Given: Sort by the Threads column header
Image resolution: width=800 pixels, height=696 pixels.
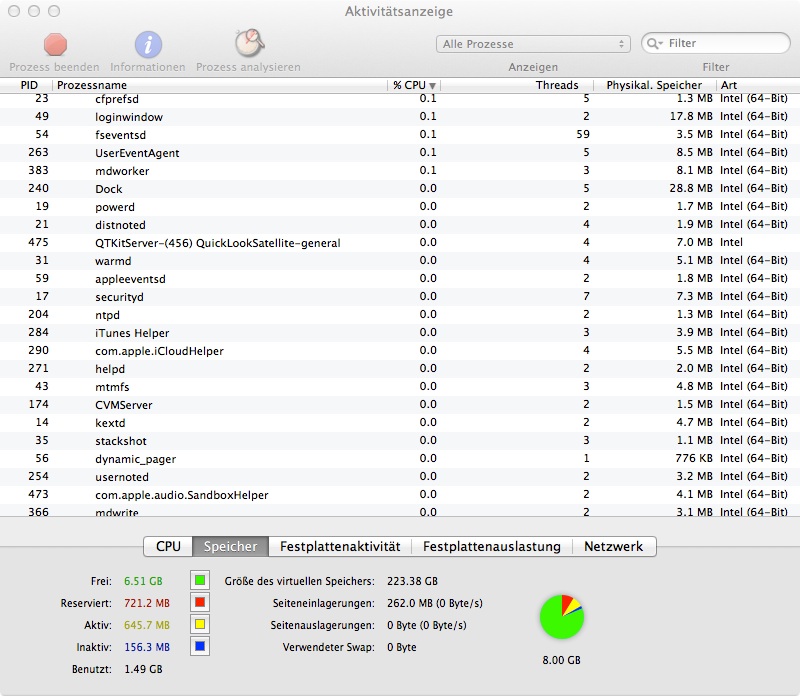Looking at the screenshot, I should [517, 85].
